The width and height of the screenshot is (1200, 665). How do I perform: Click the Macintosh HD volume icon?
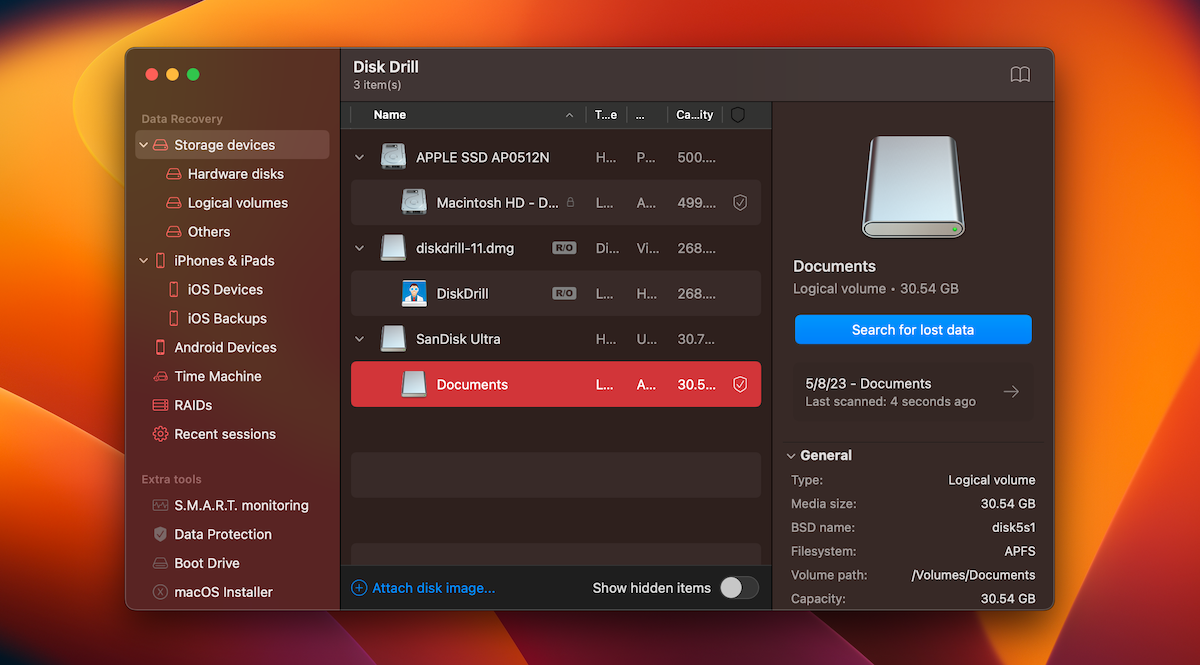414,202
